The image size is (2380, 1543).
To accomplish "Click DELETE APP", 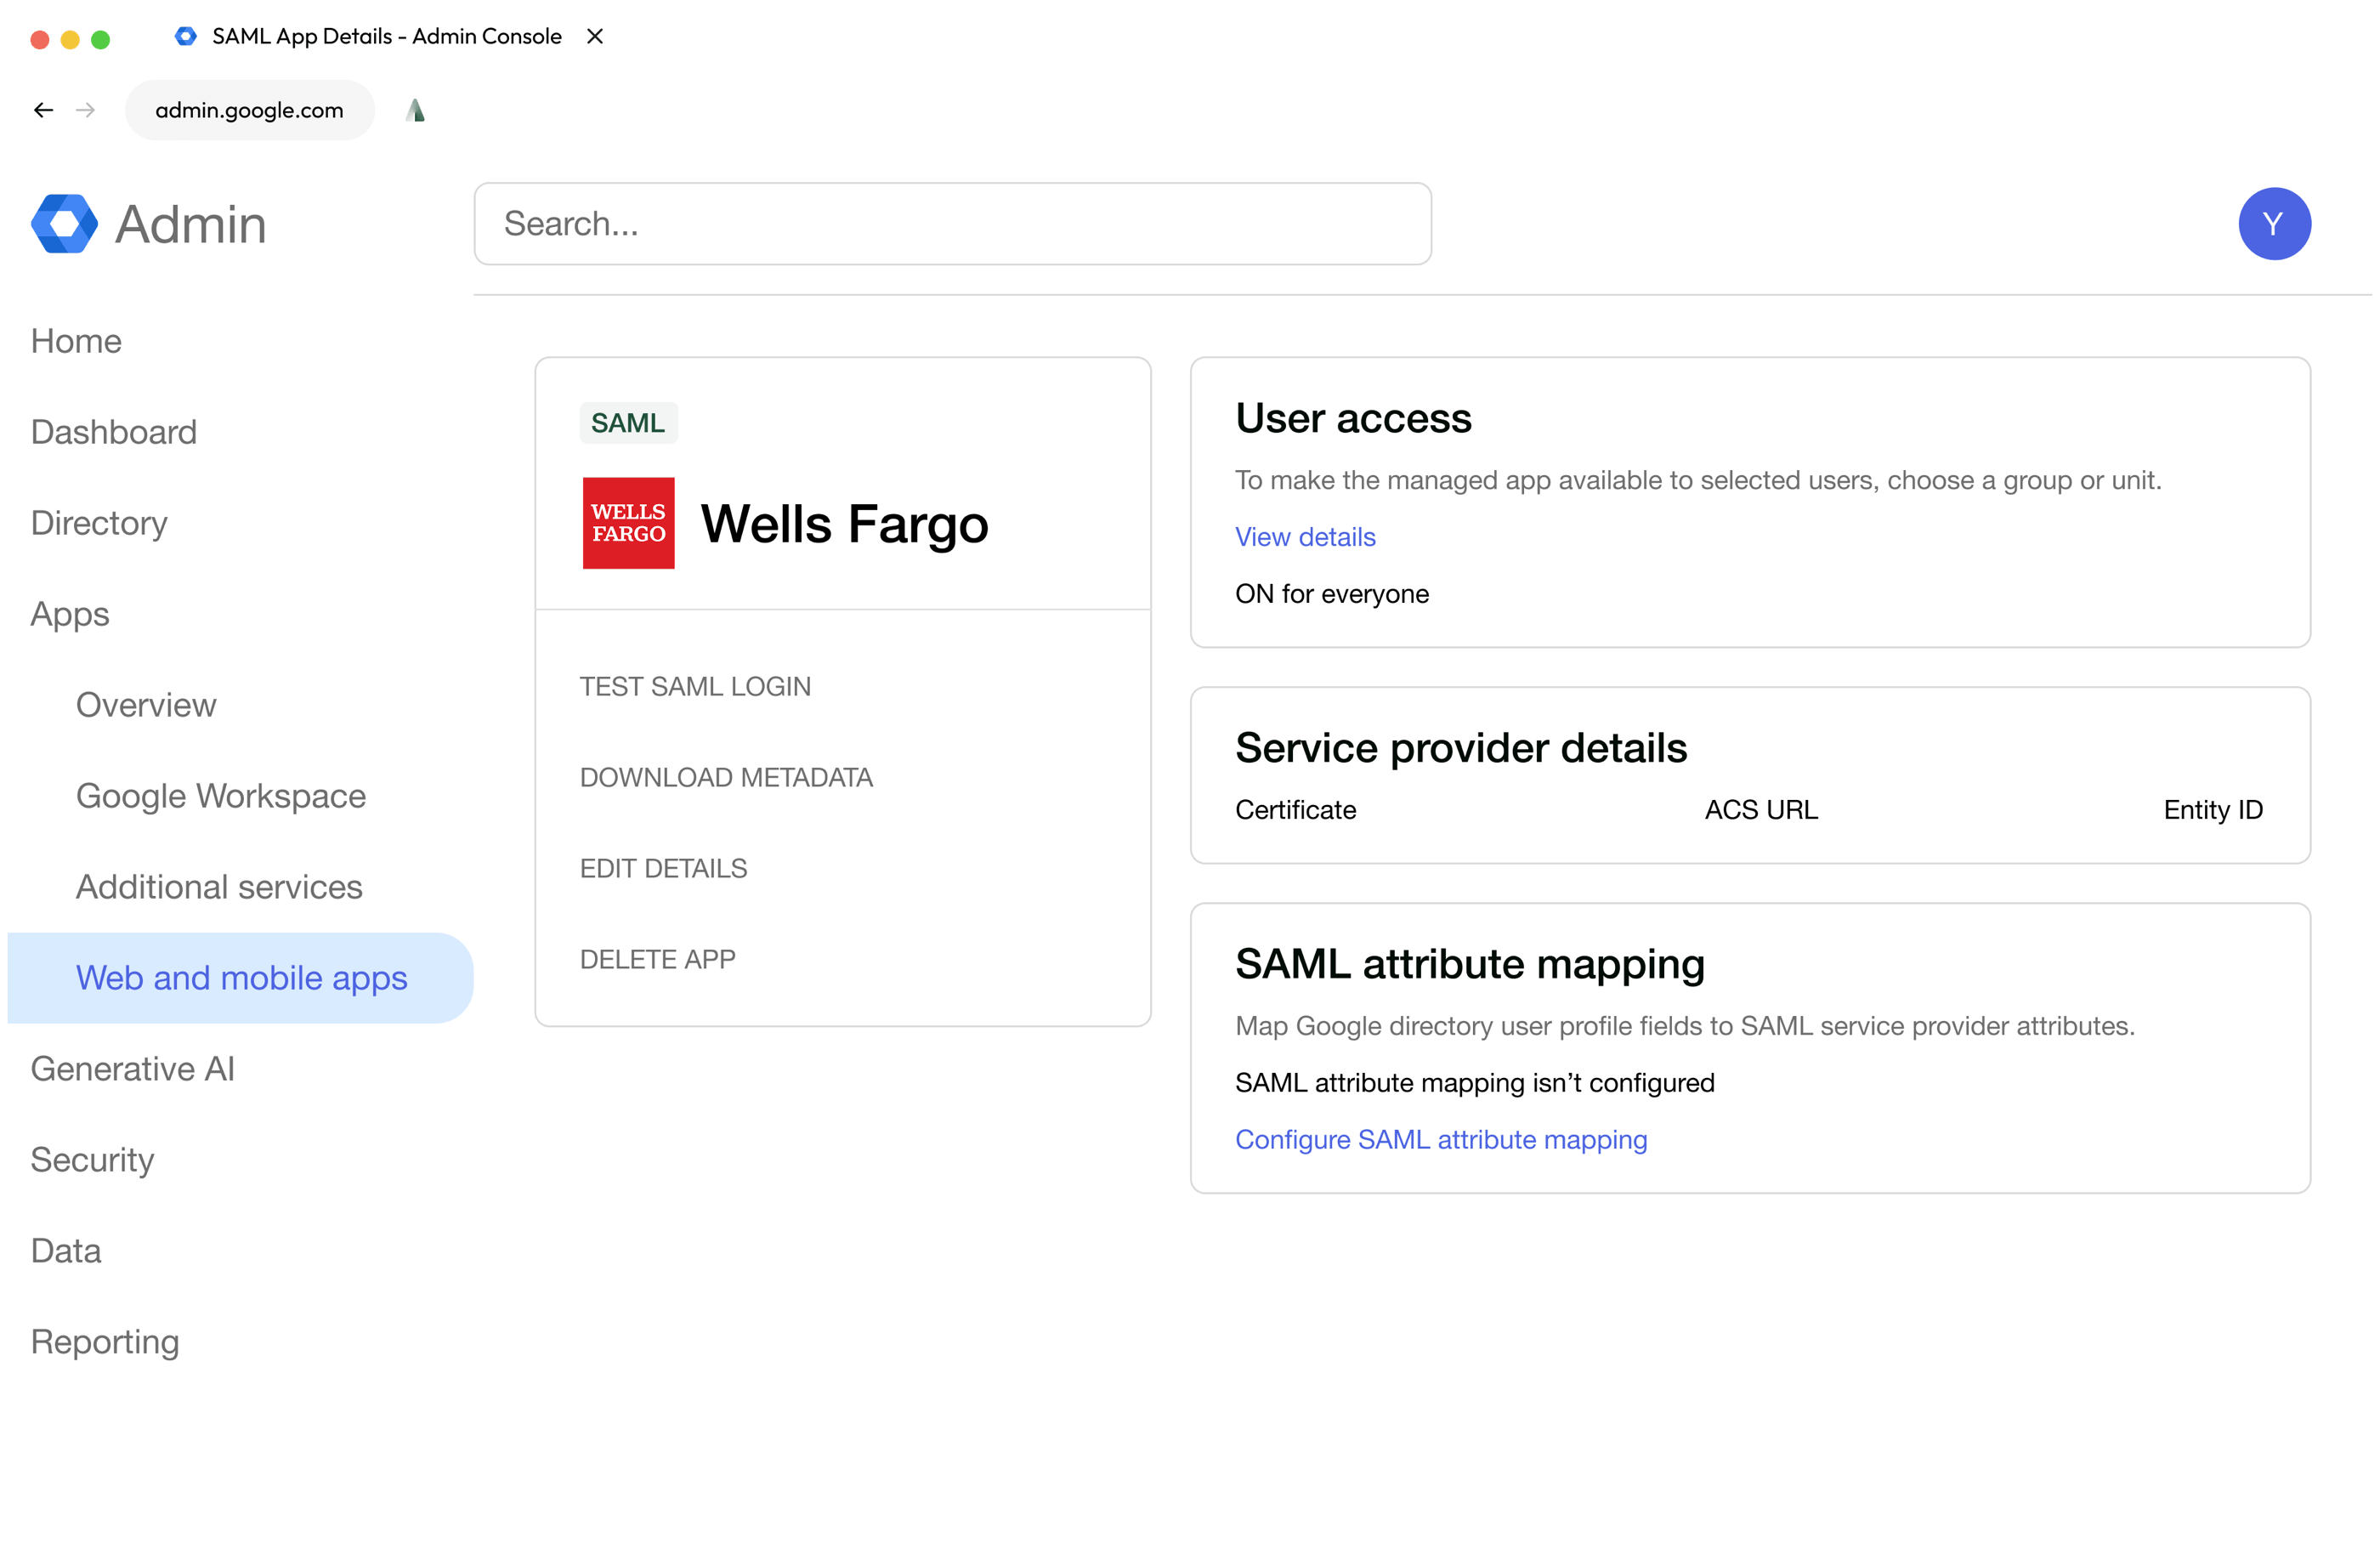I will pos(657,960).
